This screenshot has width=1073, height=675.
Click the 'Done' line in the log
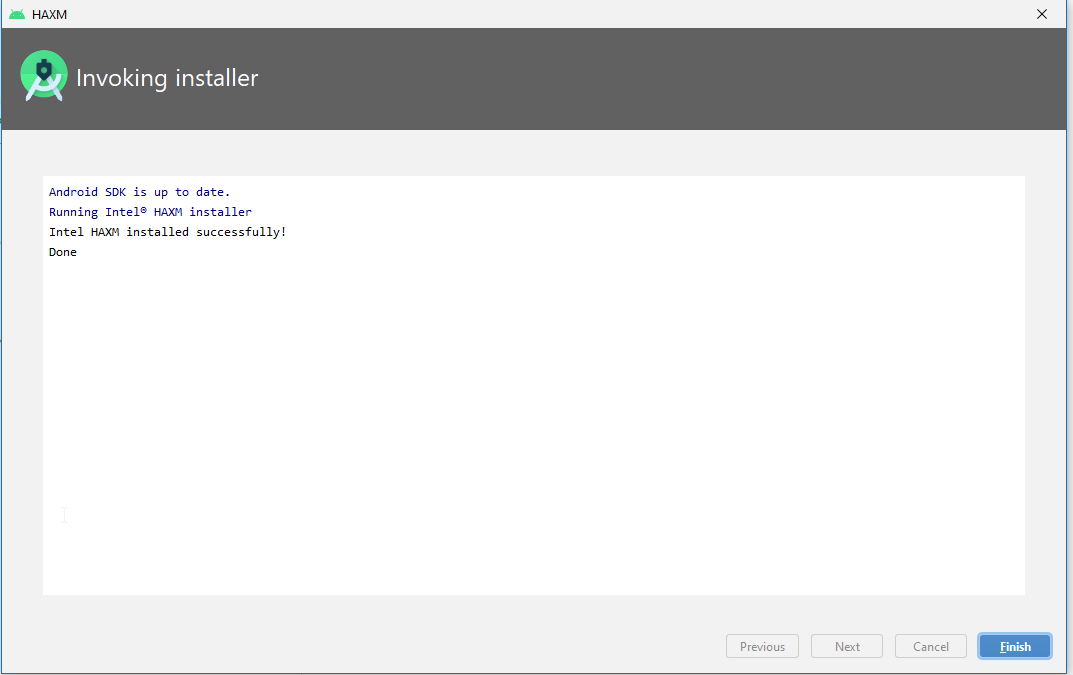tap(63, 252)
